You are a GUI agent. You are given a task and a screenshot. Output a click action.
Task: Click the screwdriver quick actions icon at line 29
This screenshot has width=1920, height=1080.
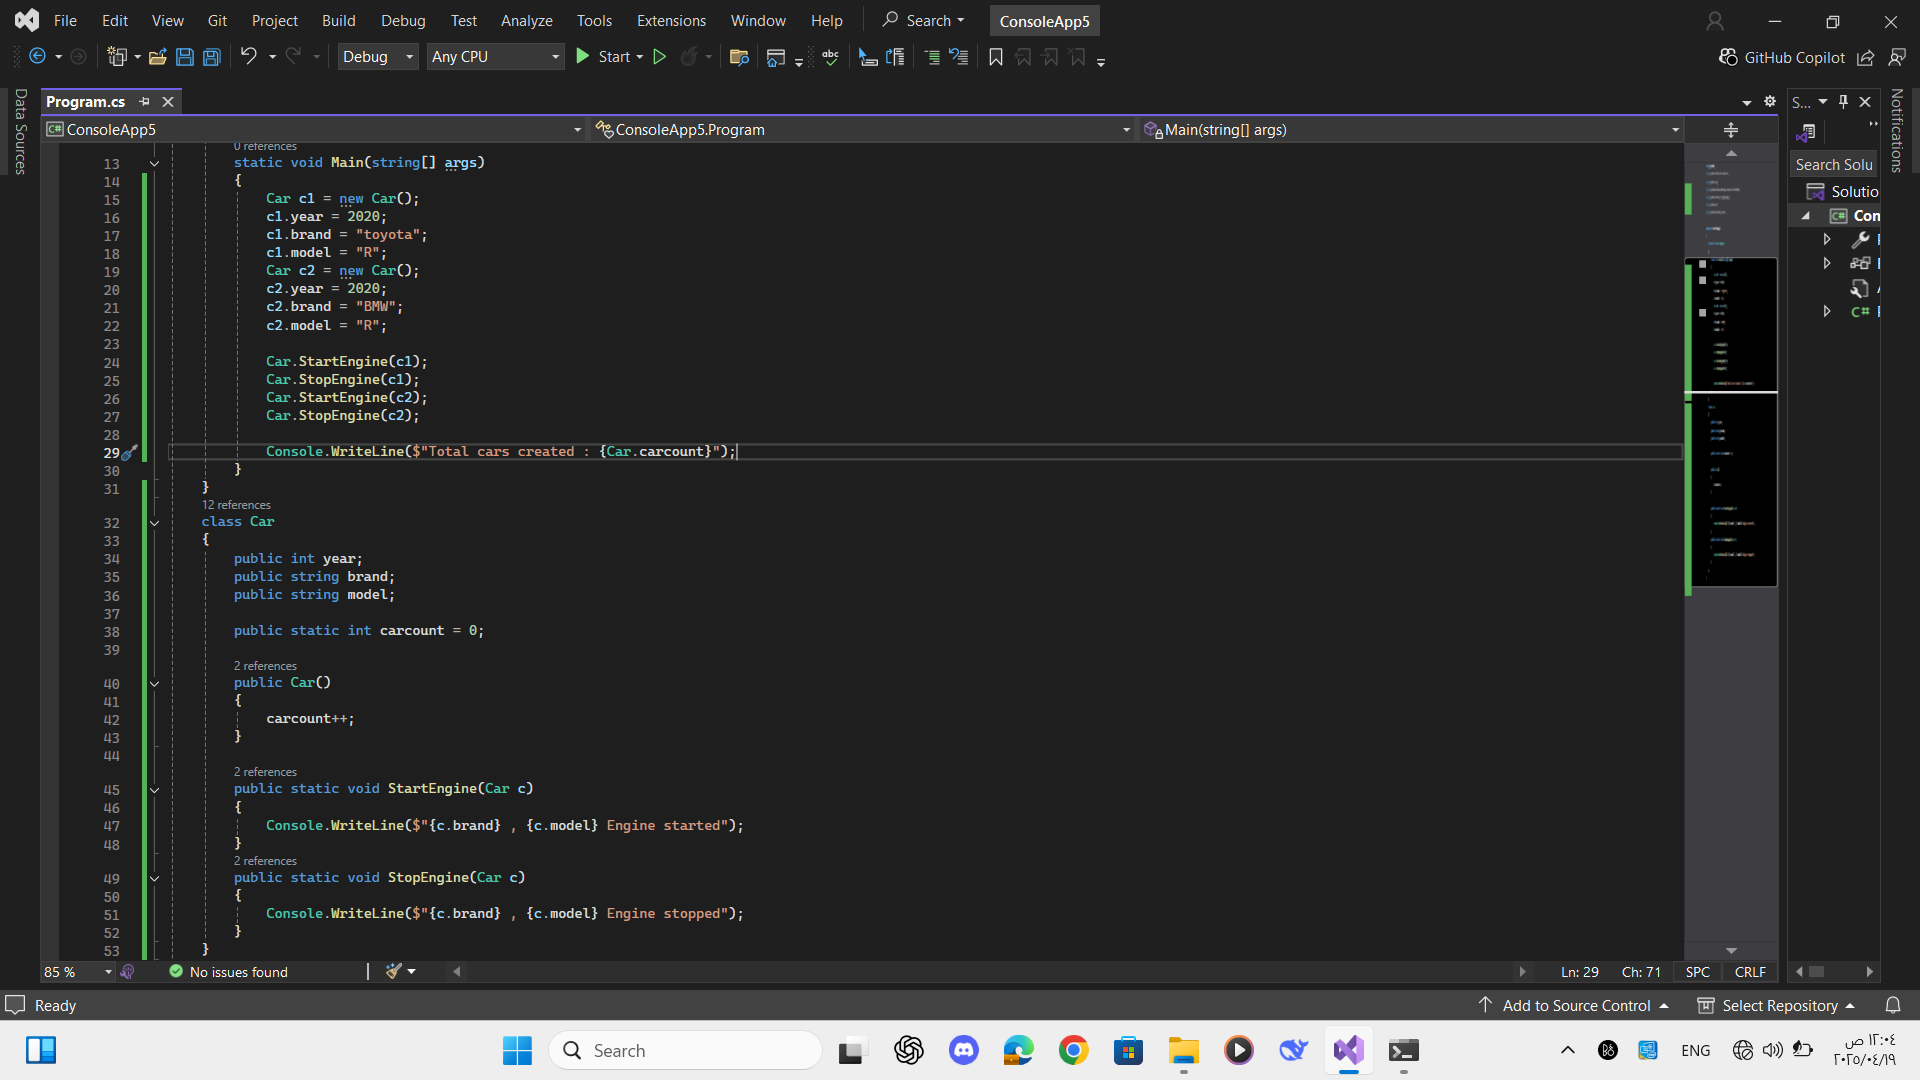pos(129,453)
